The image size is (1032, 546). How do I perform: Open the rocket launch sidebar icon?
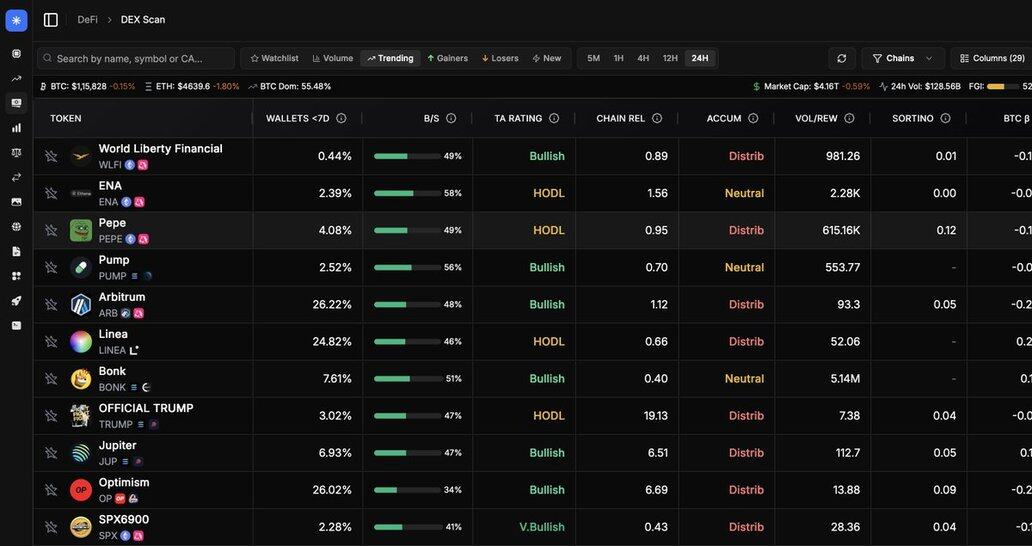[16, 301]
